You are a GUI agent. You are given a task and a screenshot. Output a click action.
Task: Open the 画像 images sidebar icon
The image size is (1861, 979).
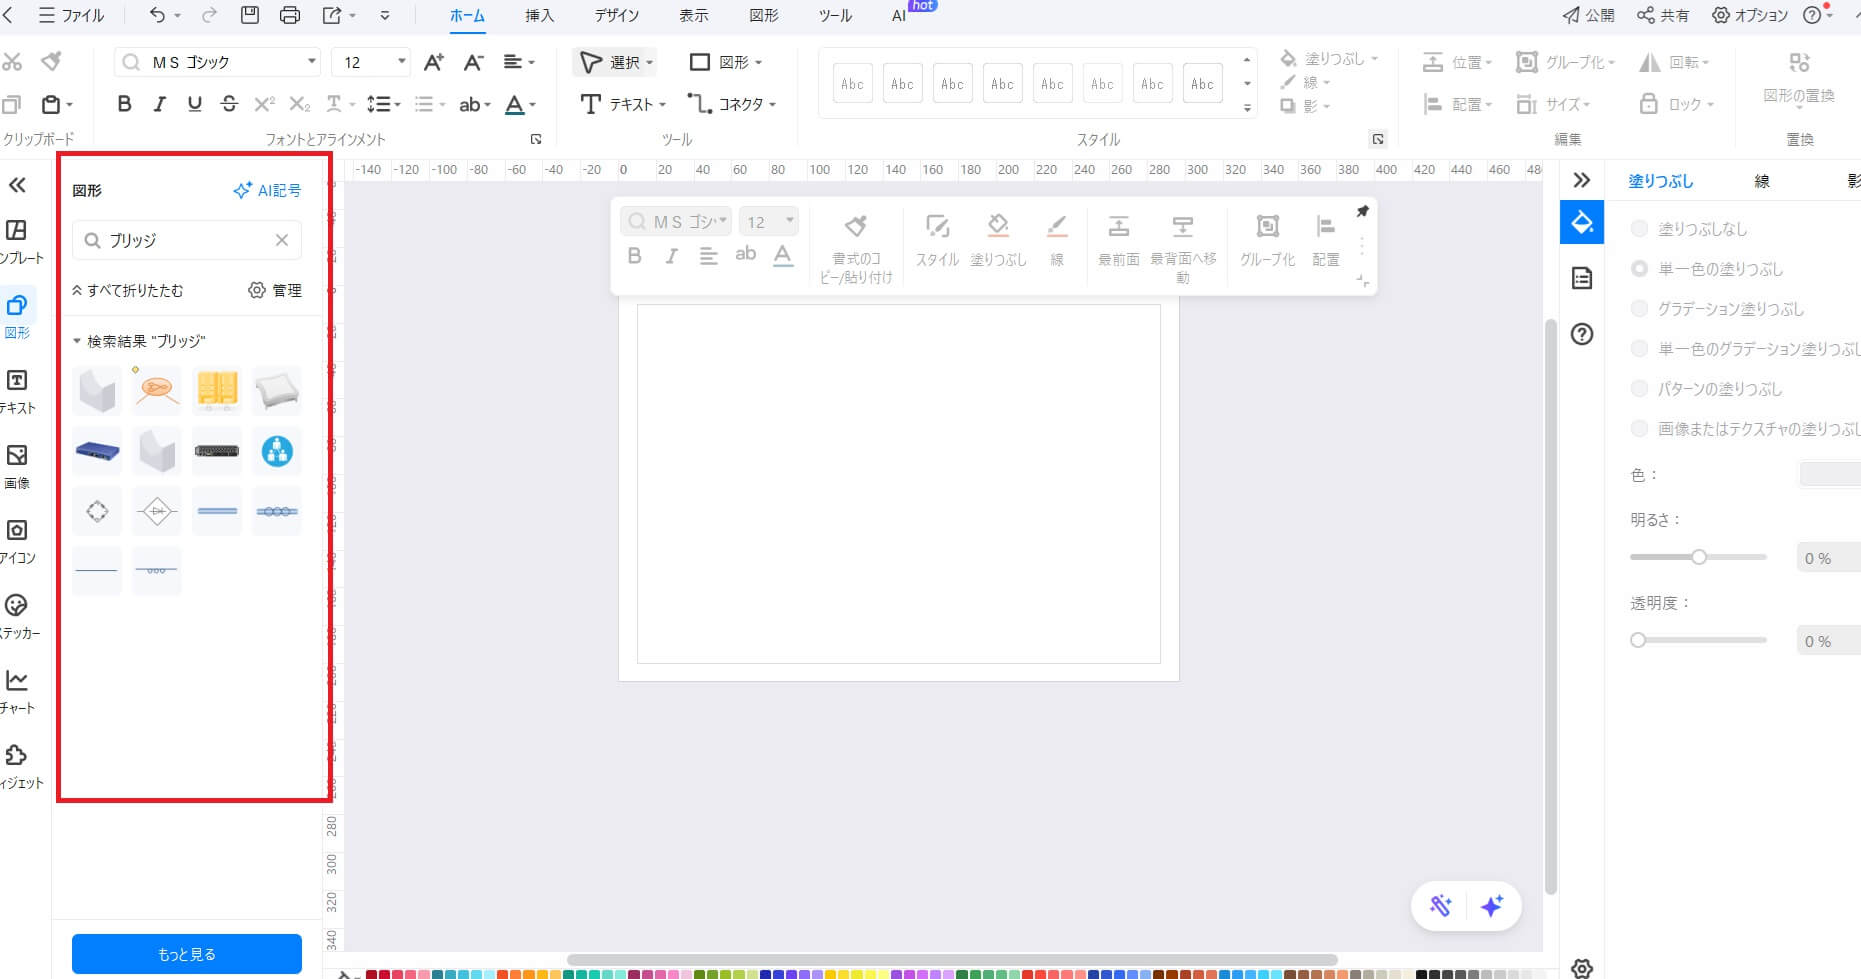(17, 466)
